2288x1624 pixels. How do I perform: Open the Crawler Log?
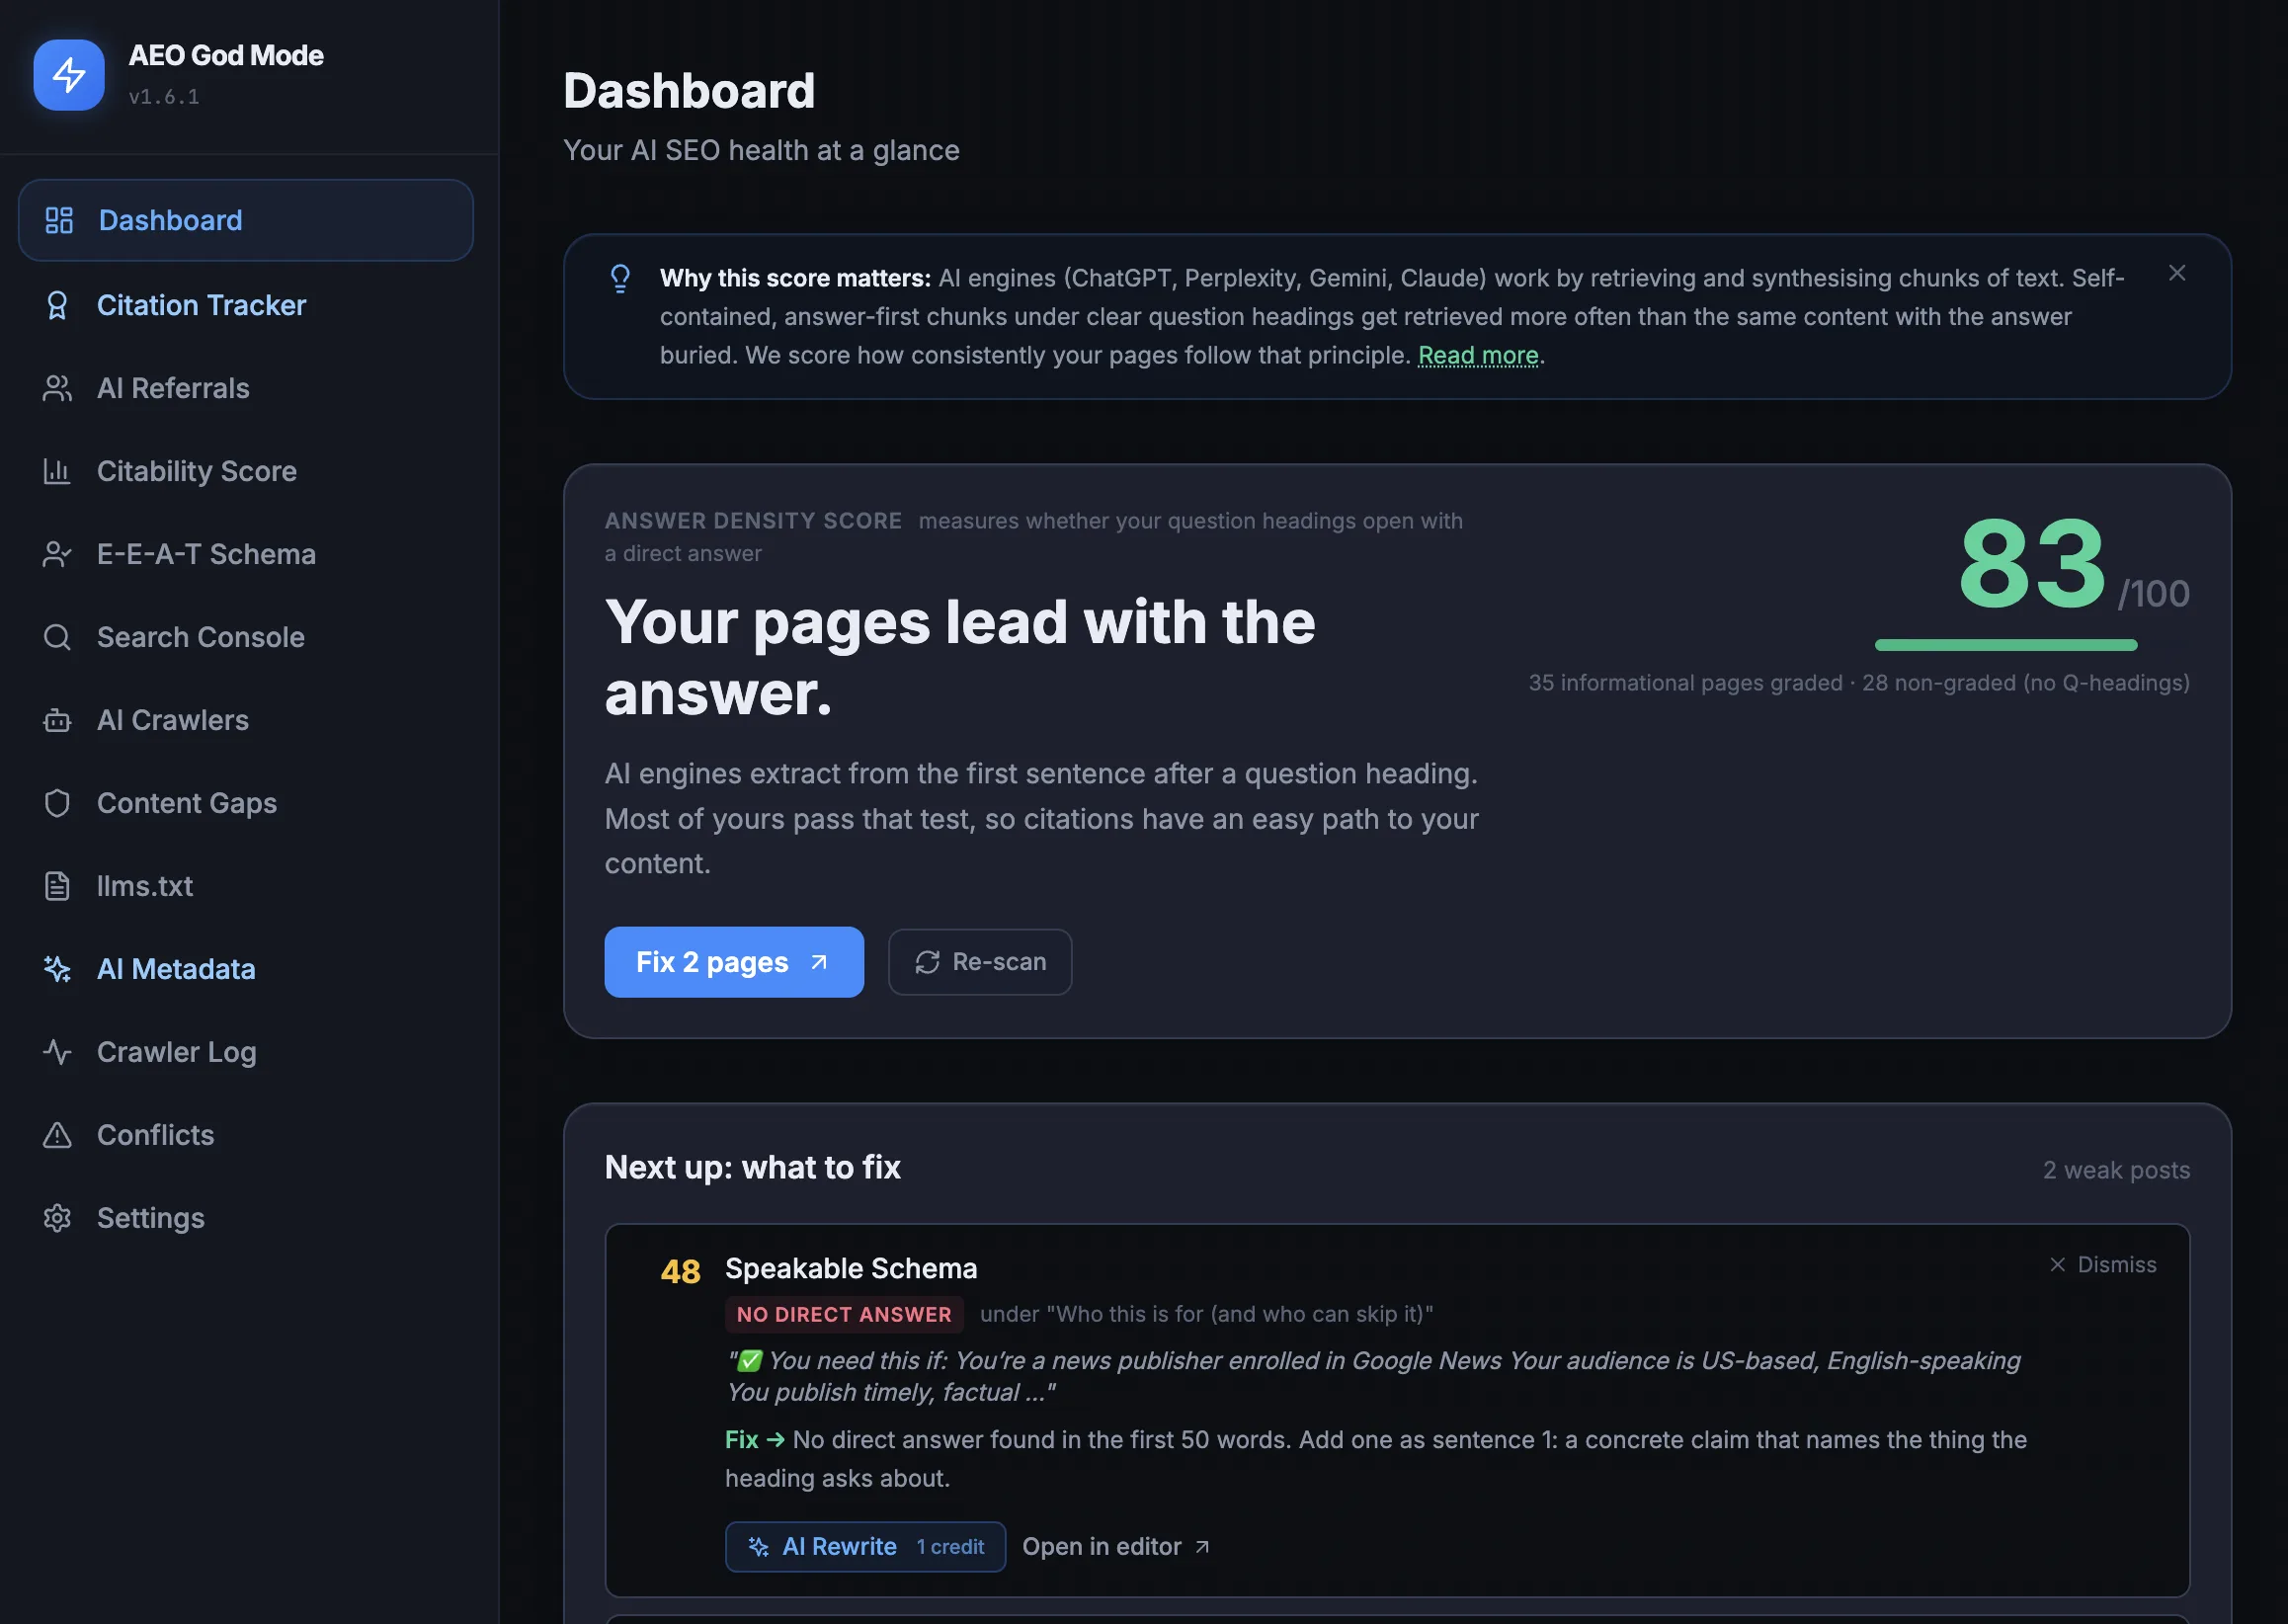246,1052
